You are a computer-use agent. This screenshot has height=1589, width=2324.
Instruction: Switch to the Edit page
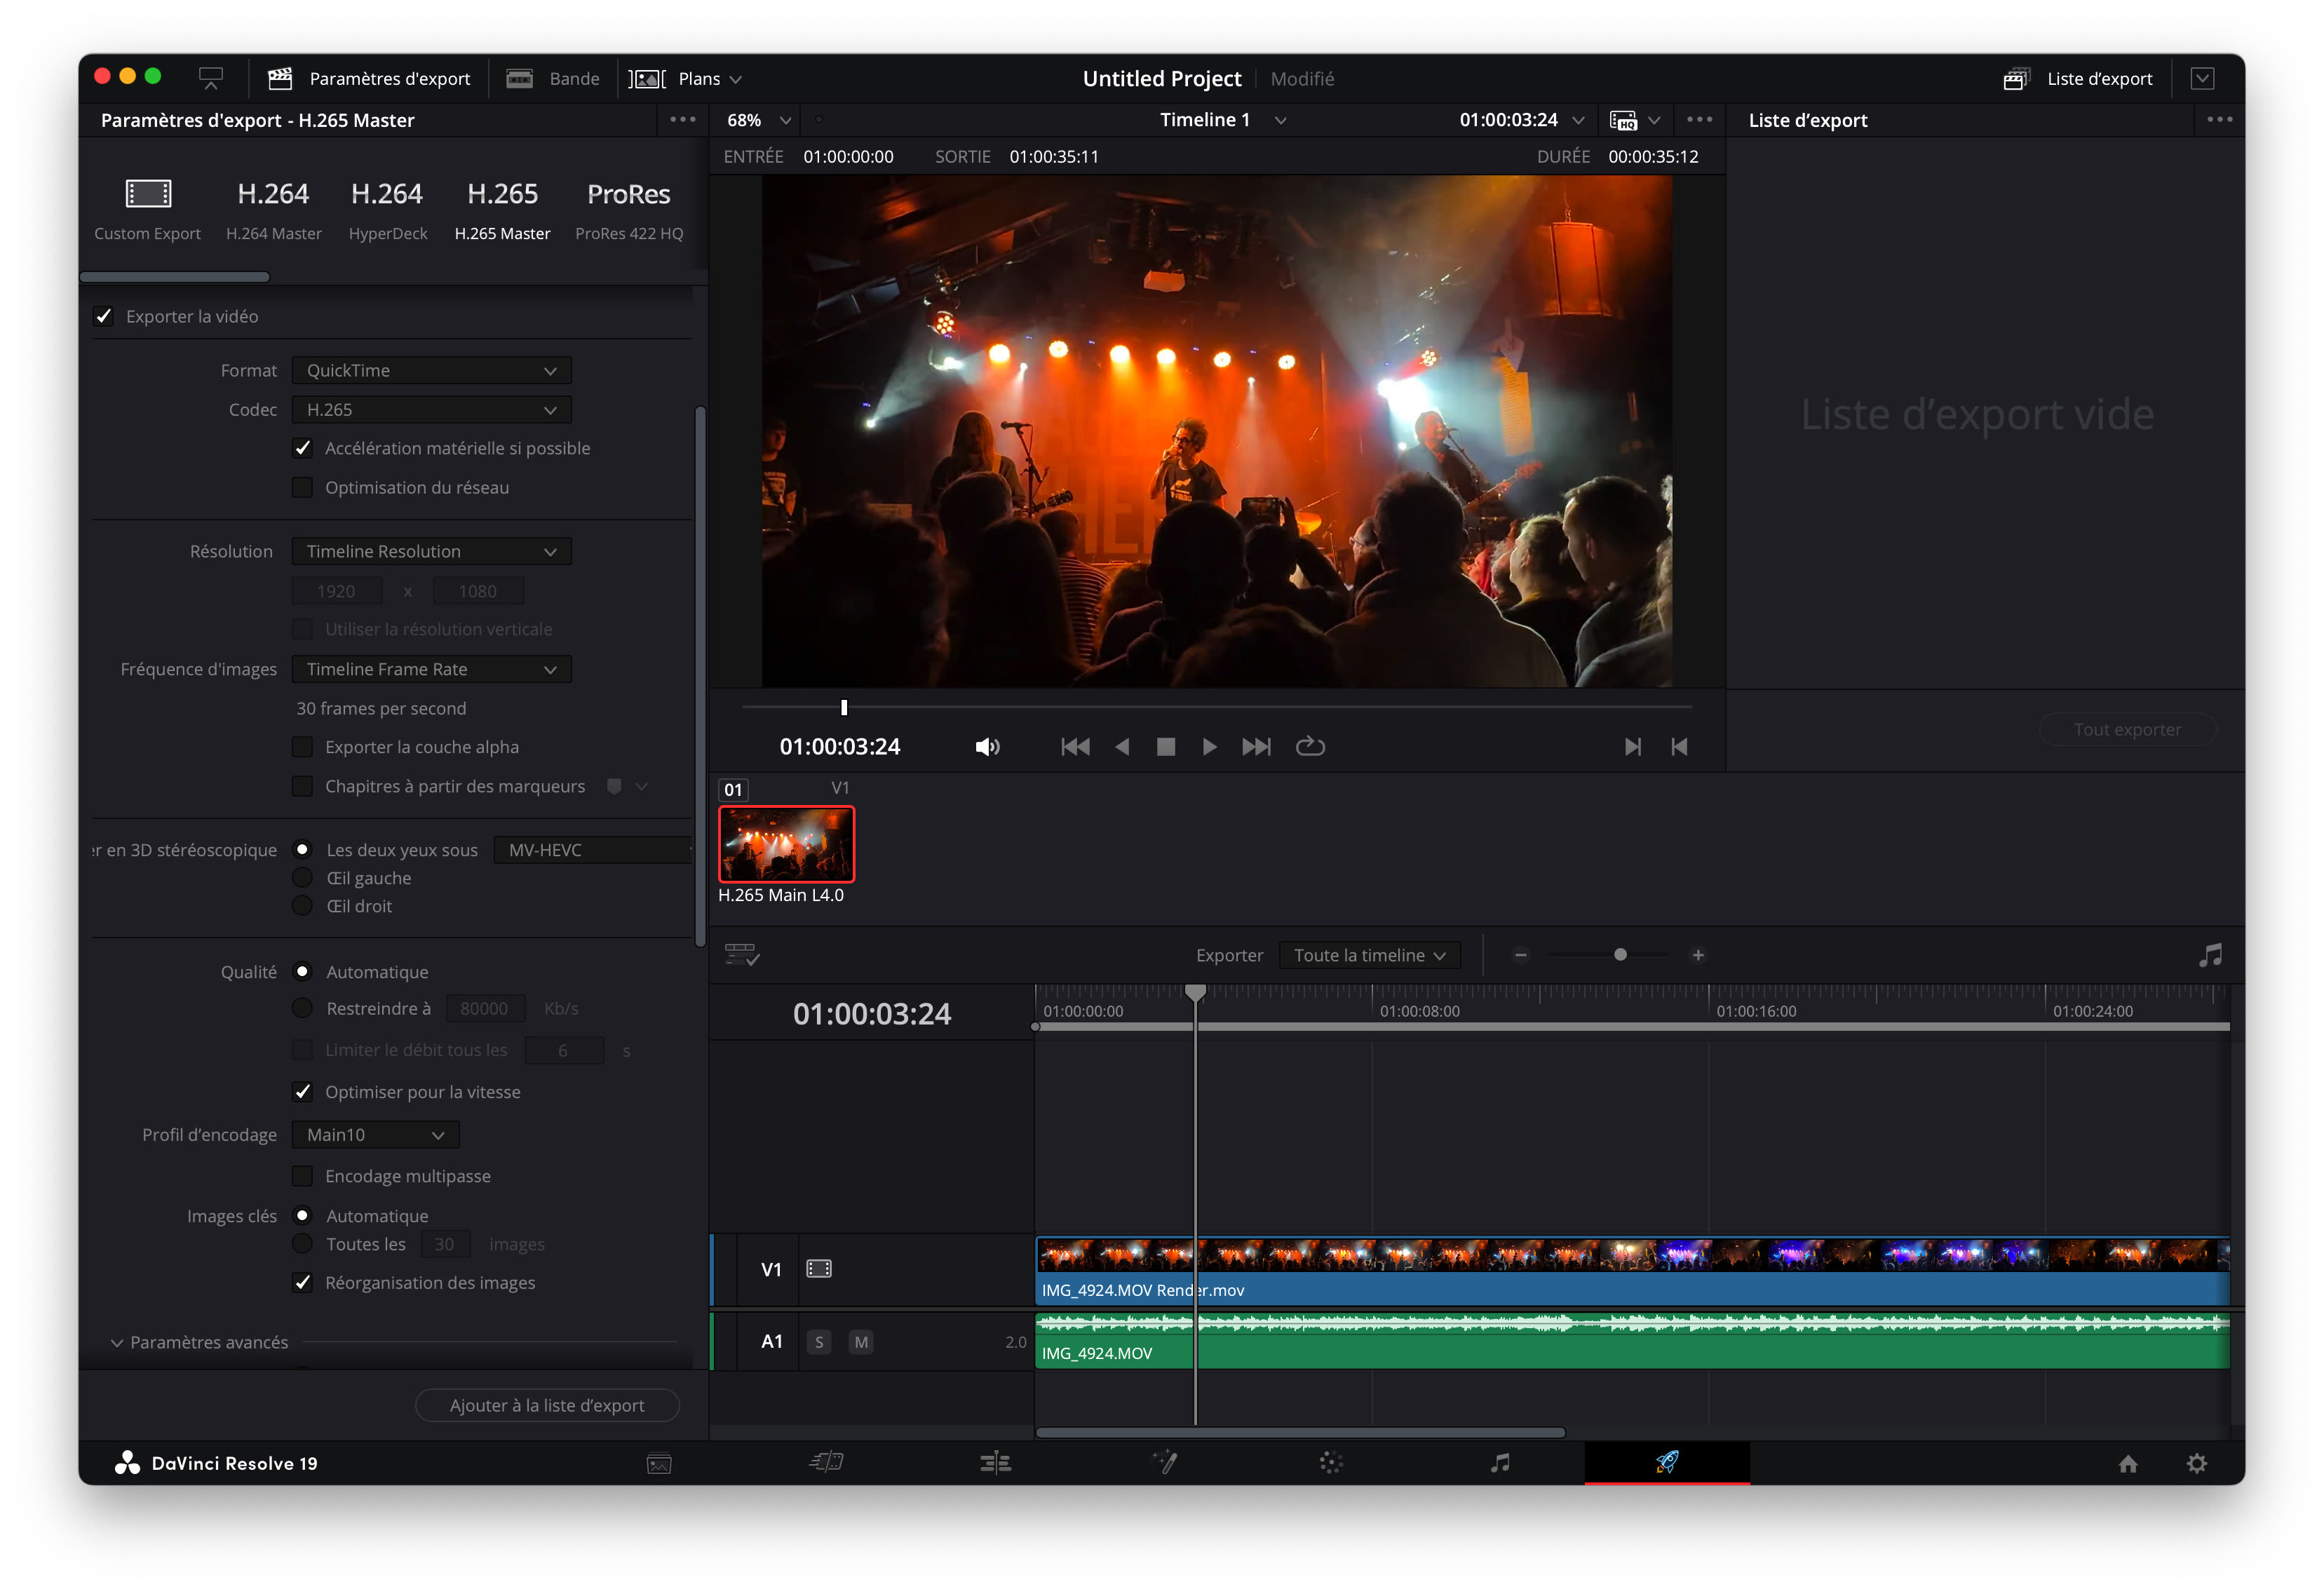click(995, 1462)
